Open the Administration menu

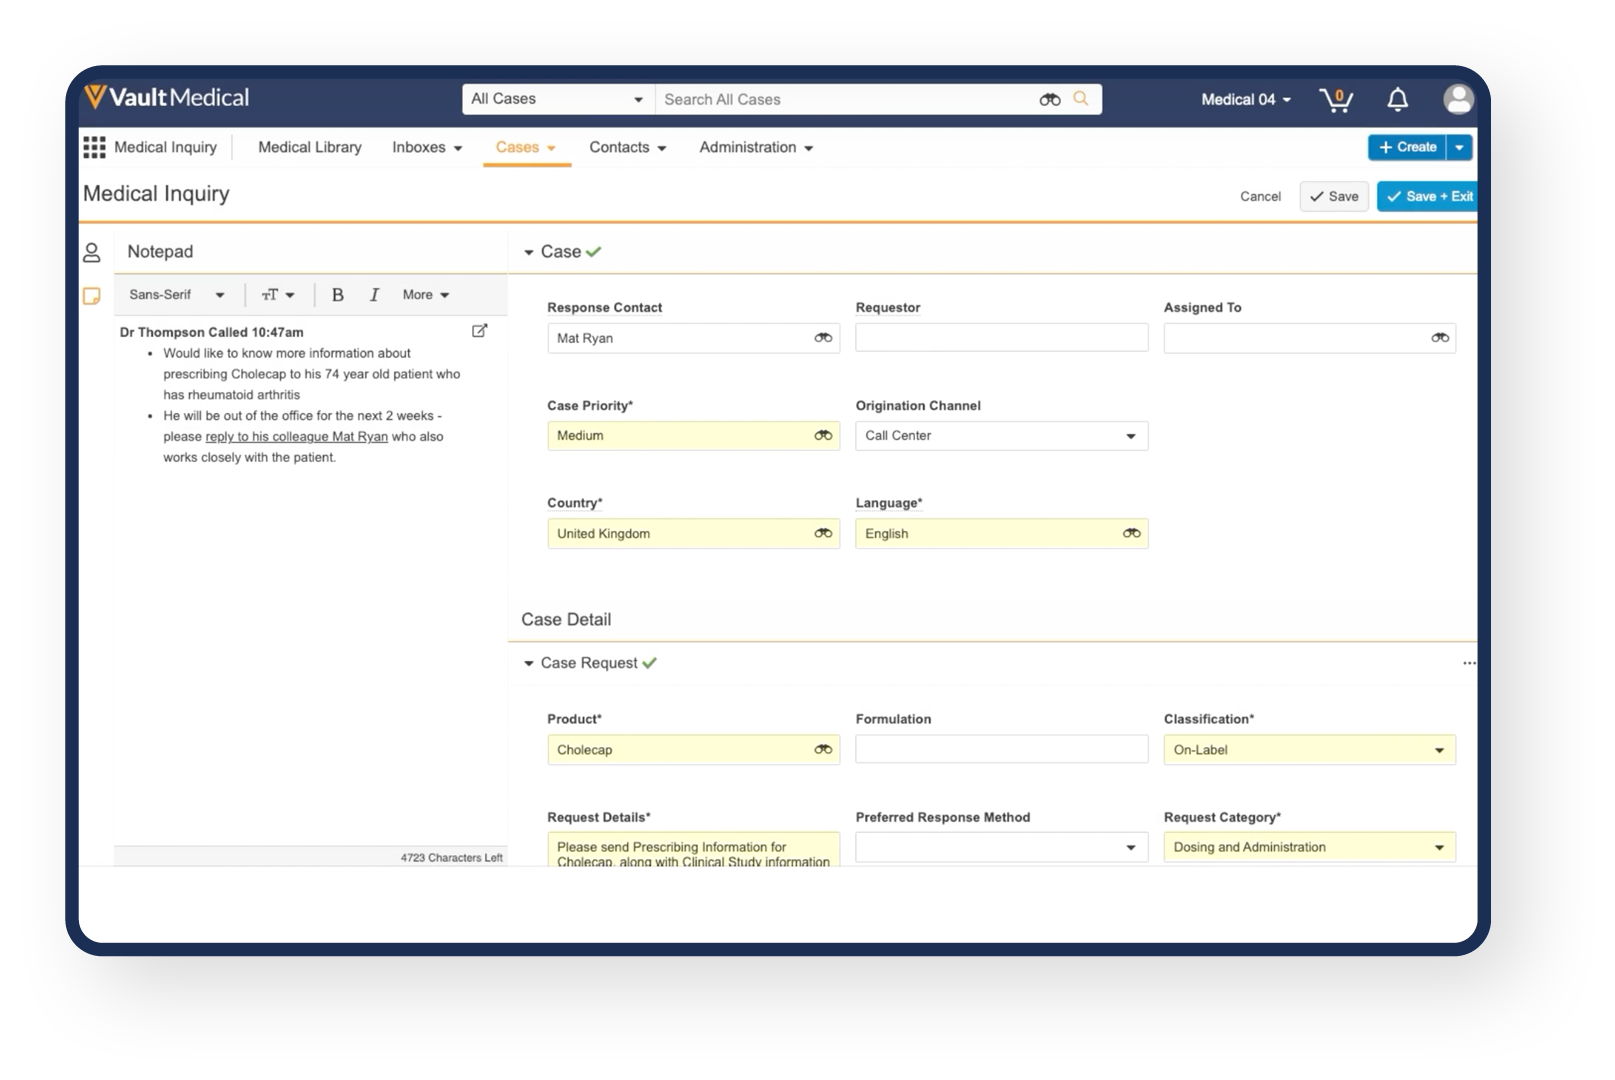757,147
